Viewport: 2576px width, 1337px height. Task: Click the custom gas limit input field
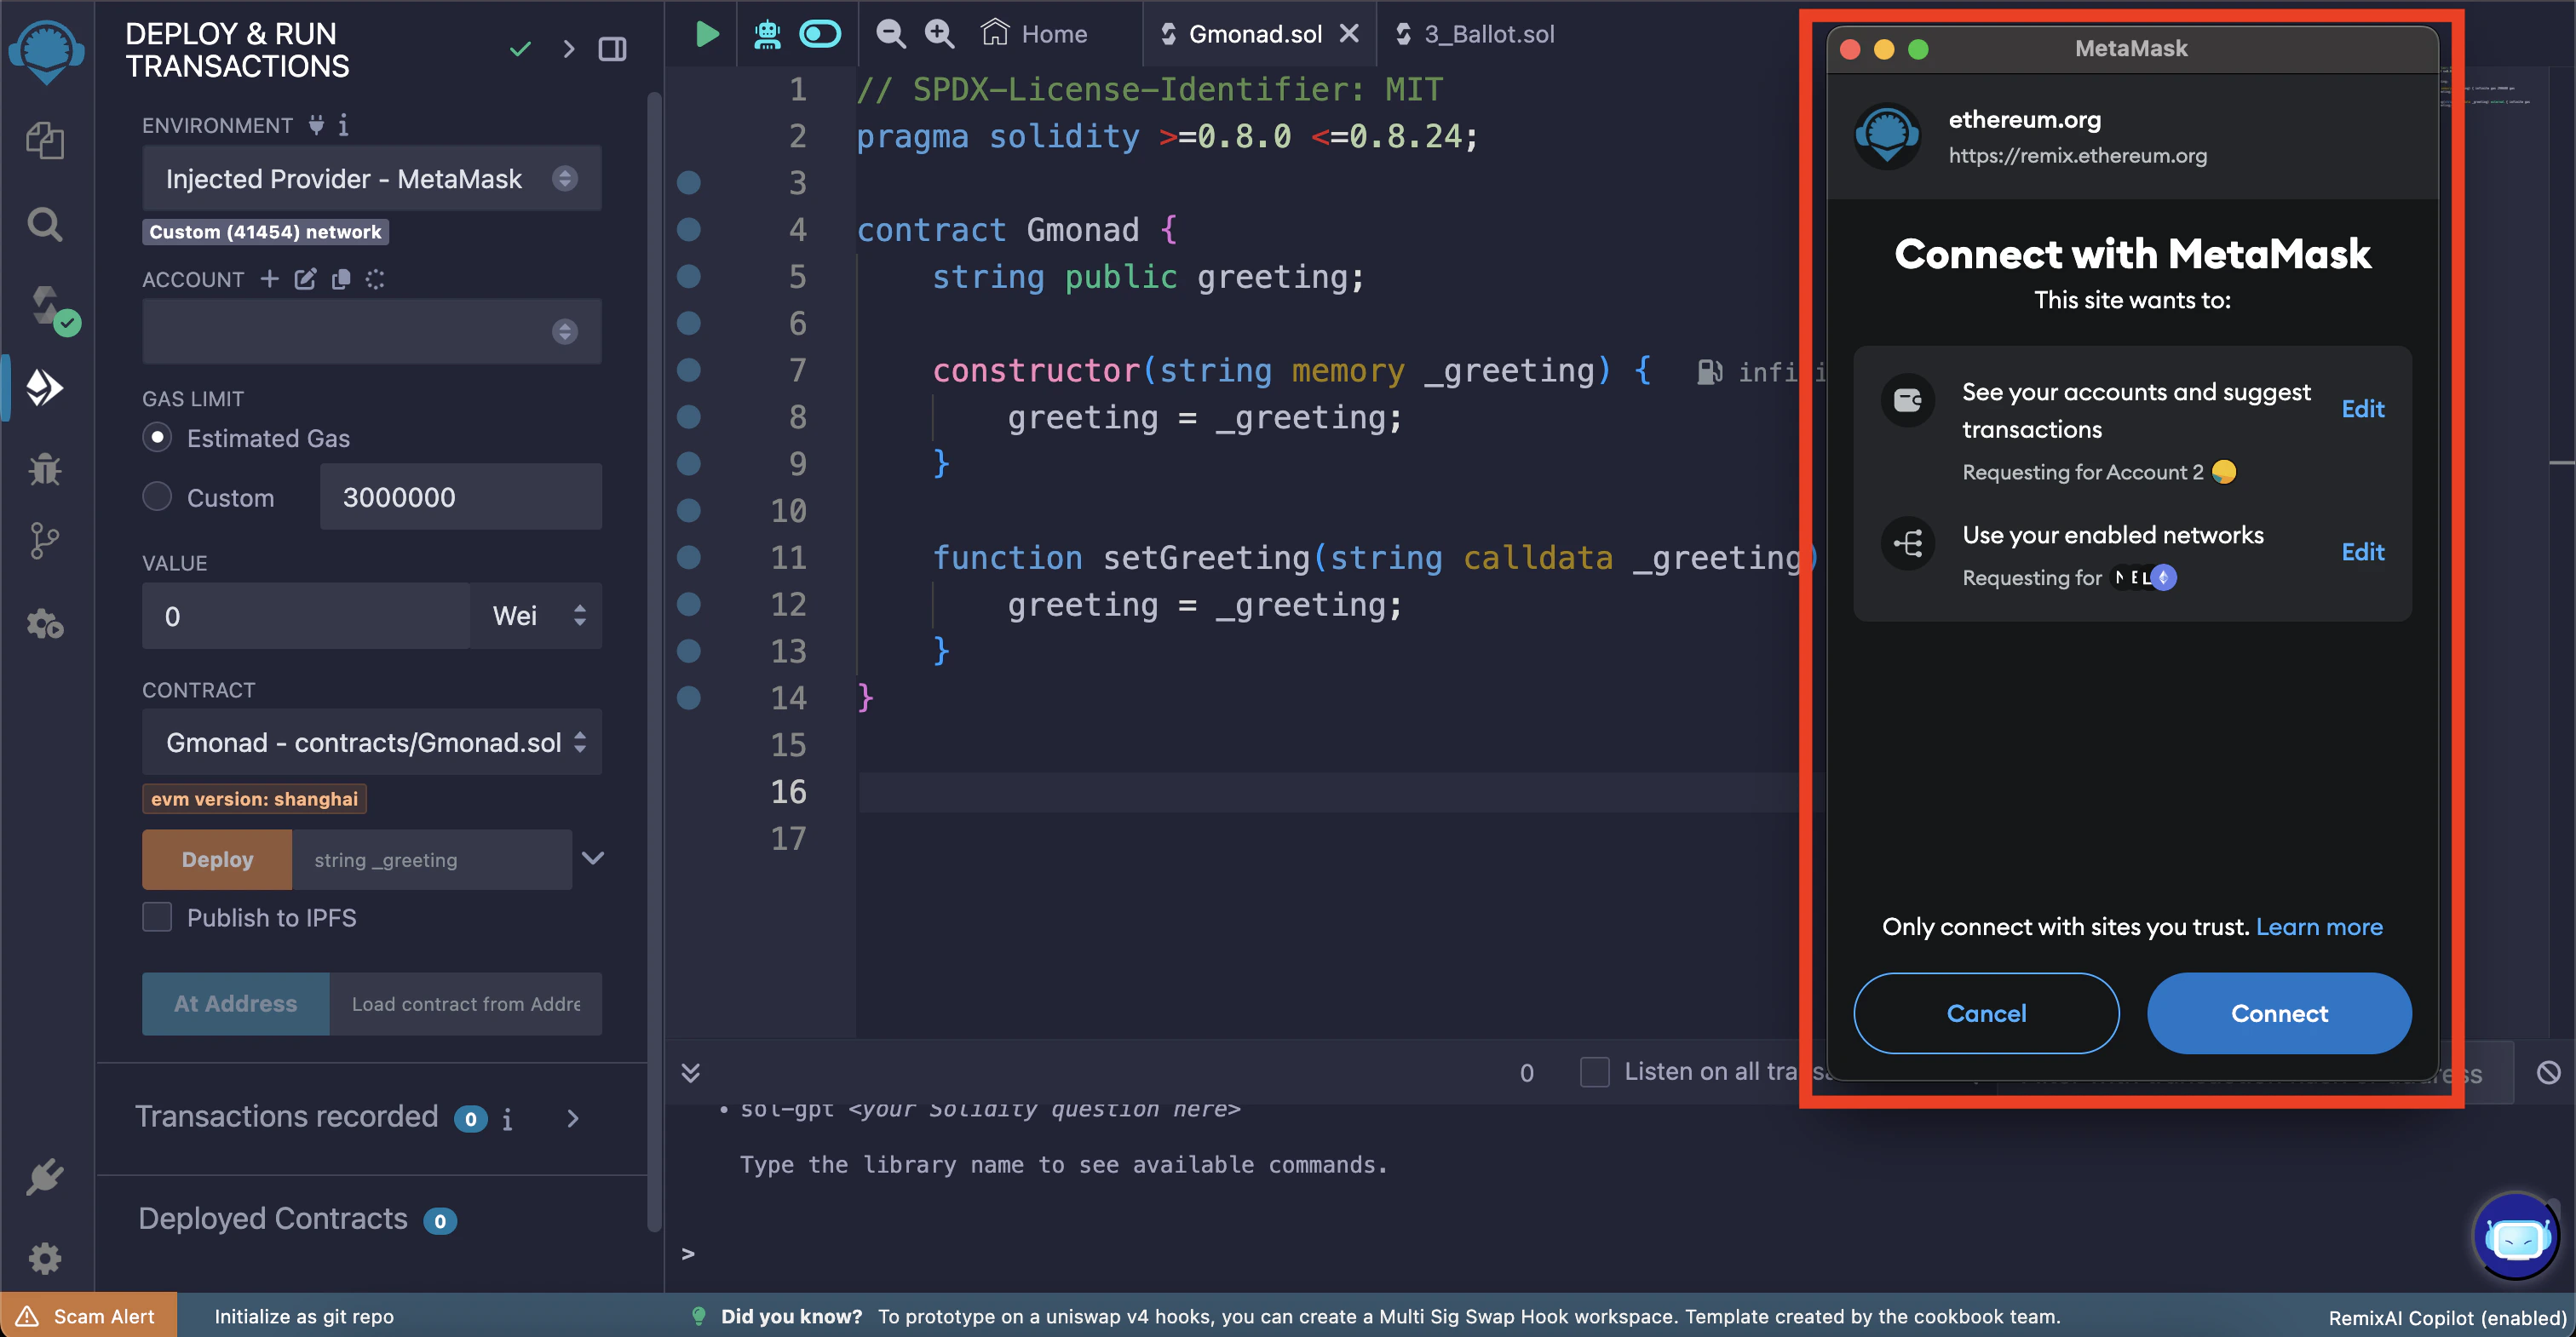tap(460, 497)
